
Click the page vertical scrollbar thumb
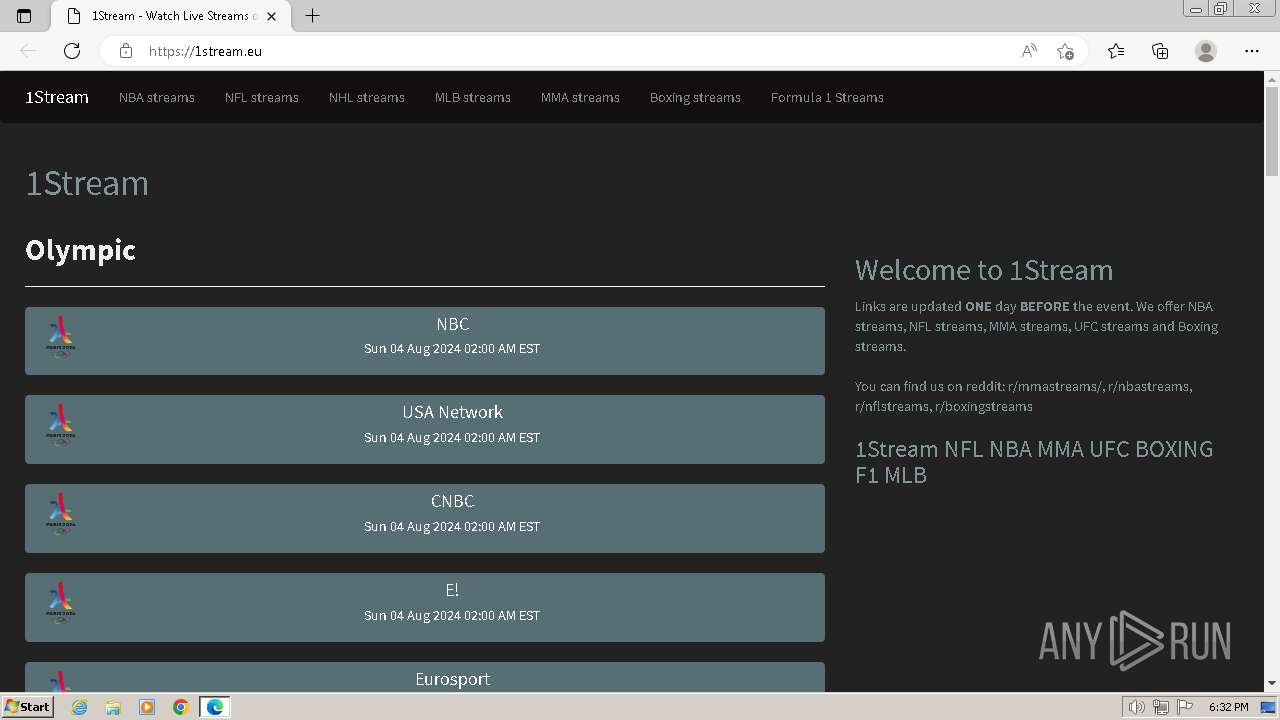tap(1272, 131)
